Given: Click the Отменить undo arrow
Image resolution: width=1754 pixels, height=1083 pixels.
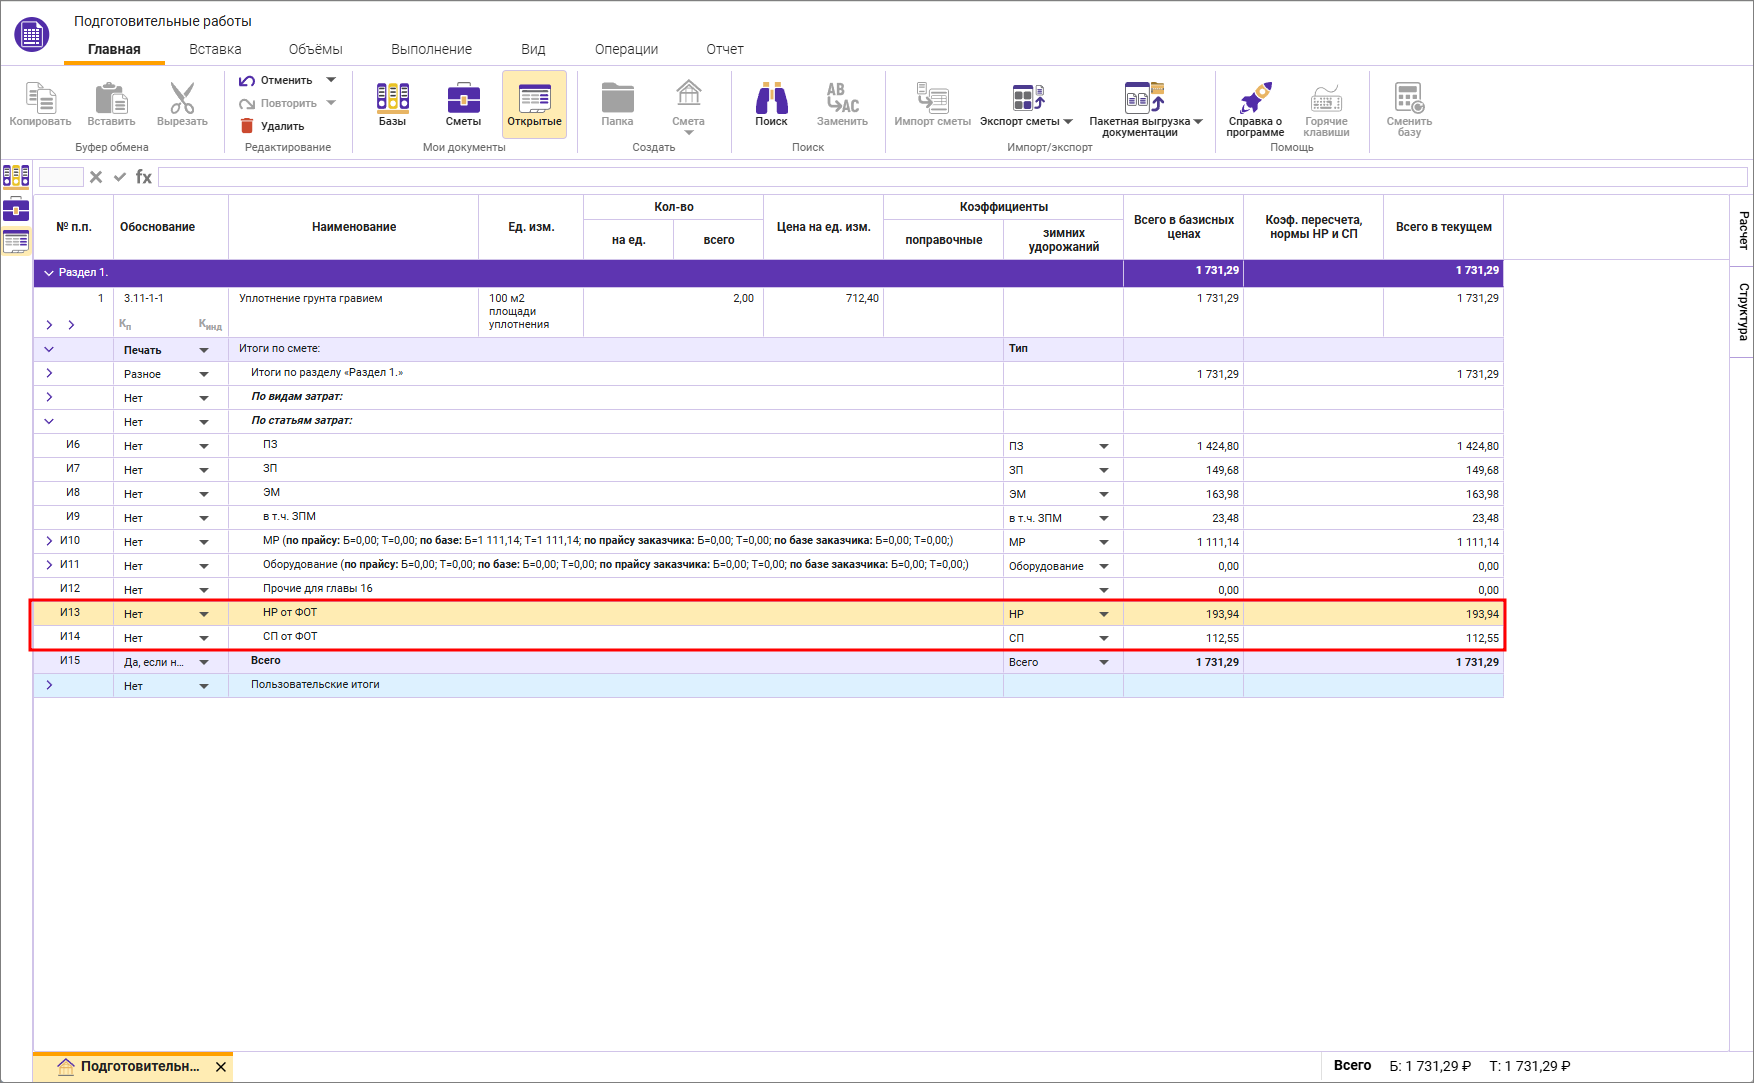Looking at the screenshot, I should click(x=247, y=80).
